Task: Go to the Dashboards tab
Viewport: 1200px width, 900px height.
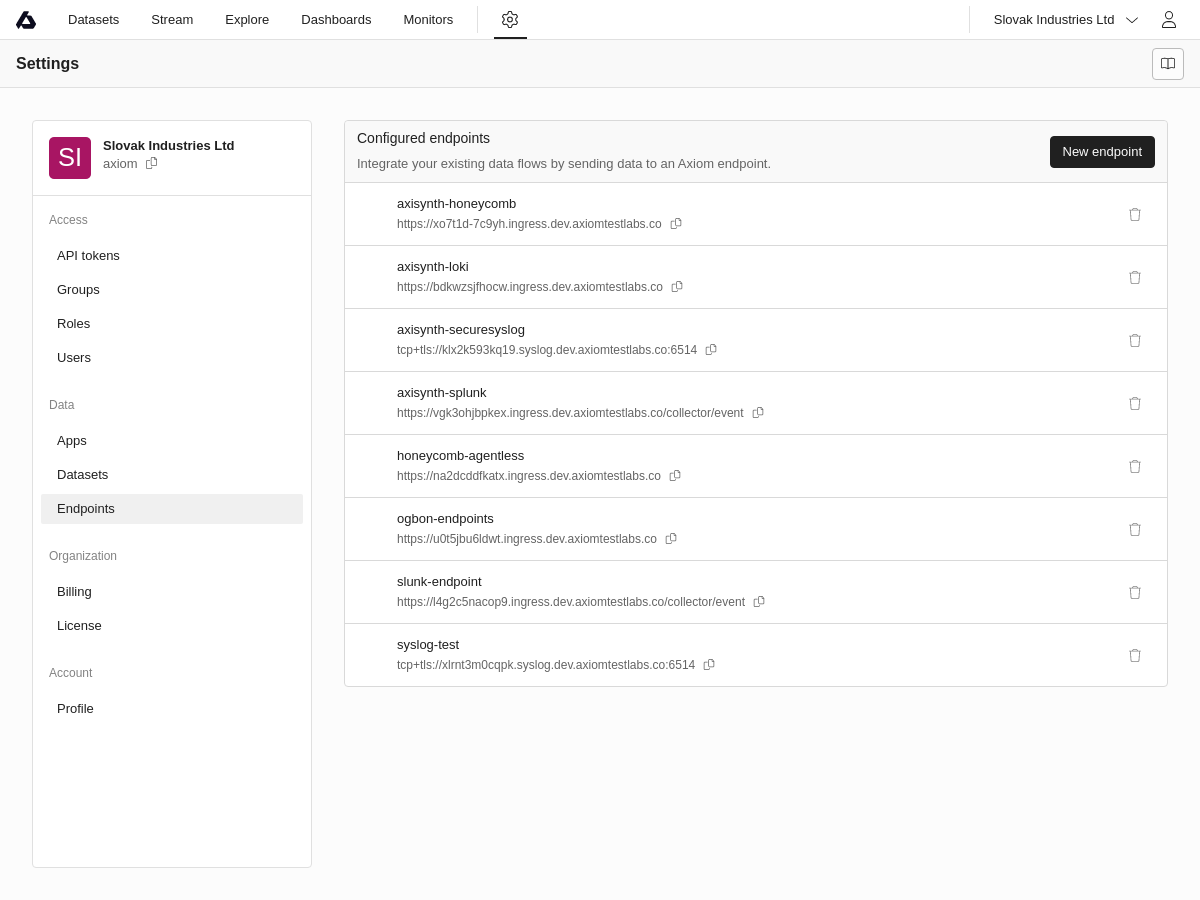Action: 336,20
